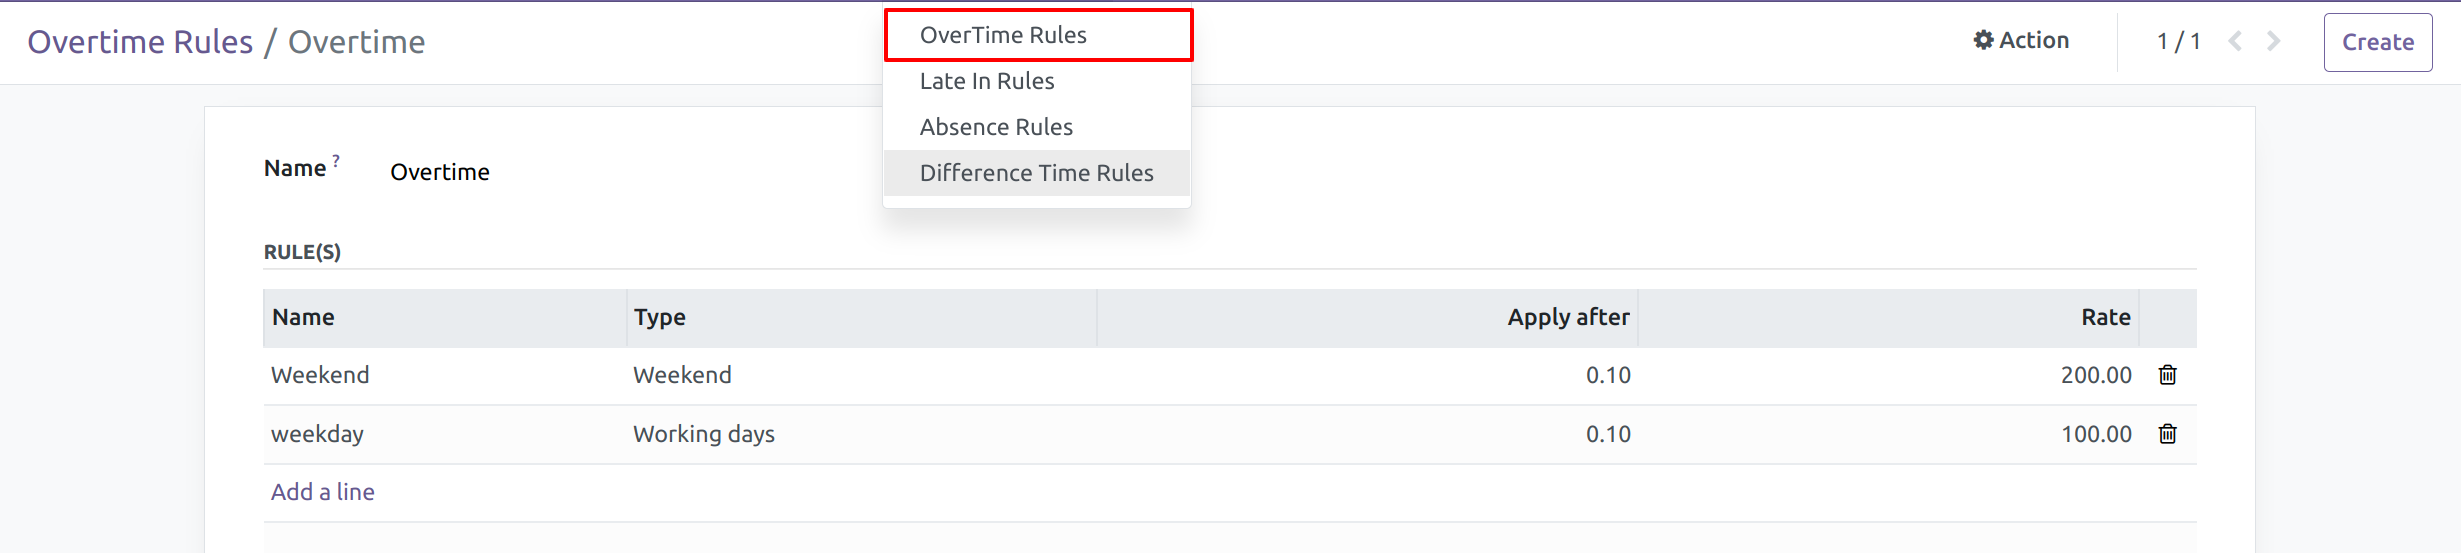Sort by the Type column header
2461x553 pixels.
point(660,317)
